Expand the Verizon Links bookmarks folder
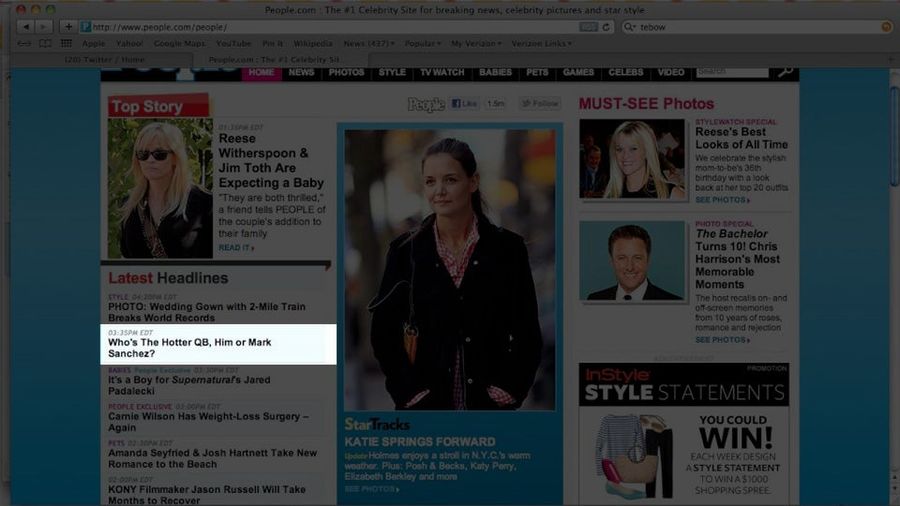 tap(541, 44)
